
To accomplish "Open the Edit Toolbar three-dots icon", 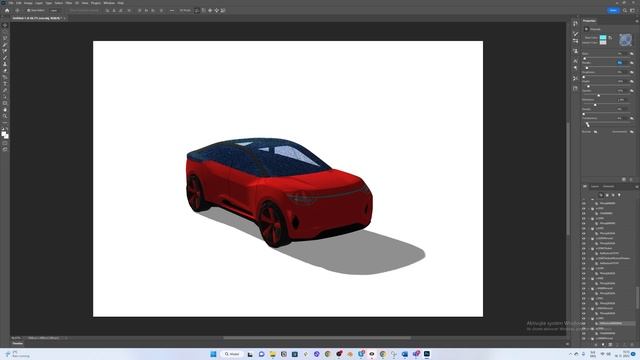I will click(5, 122).
